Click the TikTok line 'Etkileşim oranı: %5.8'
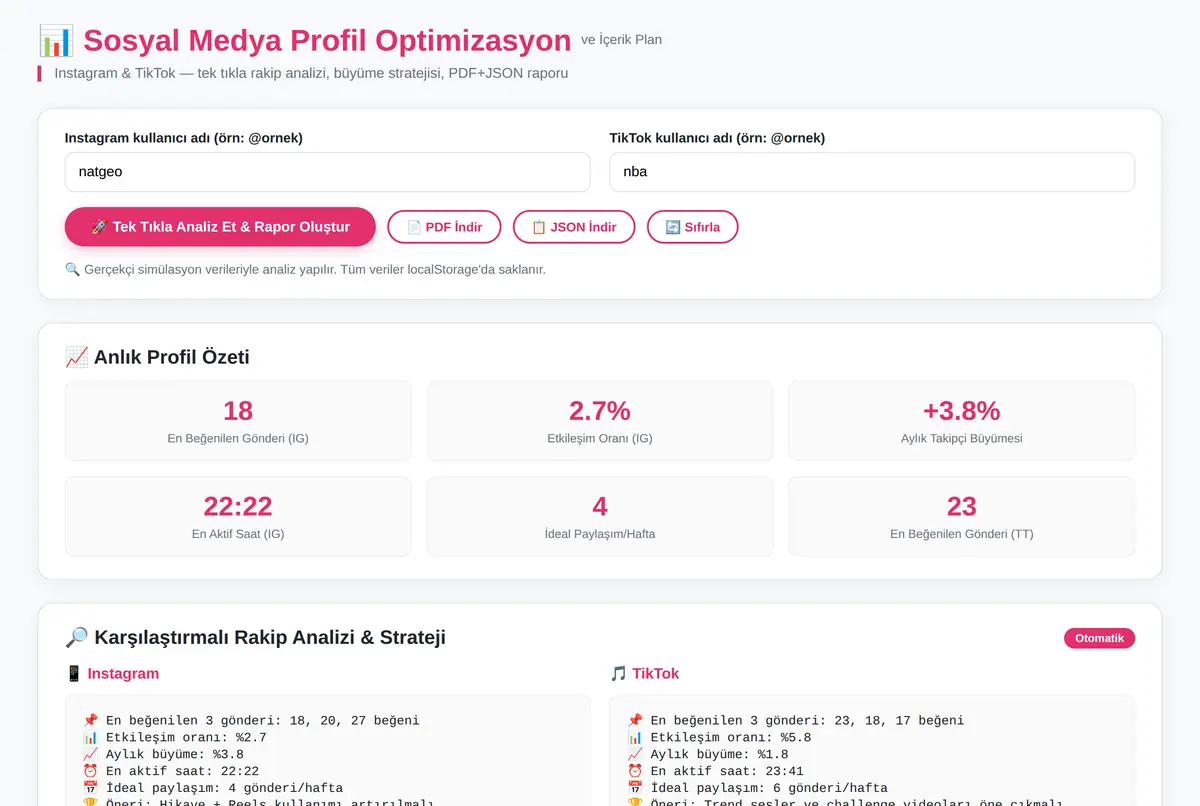 (x=720, y=737)
